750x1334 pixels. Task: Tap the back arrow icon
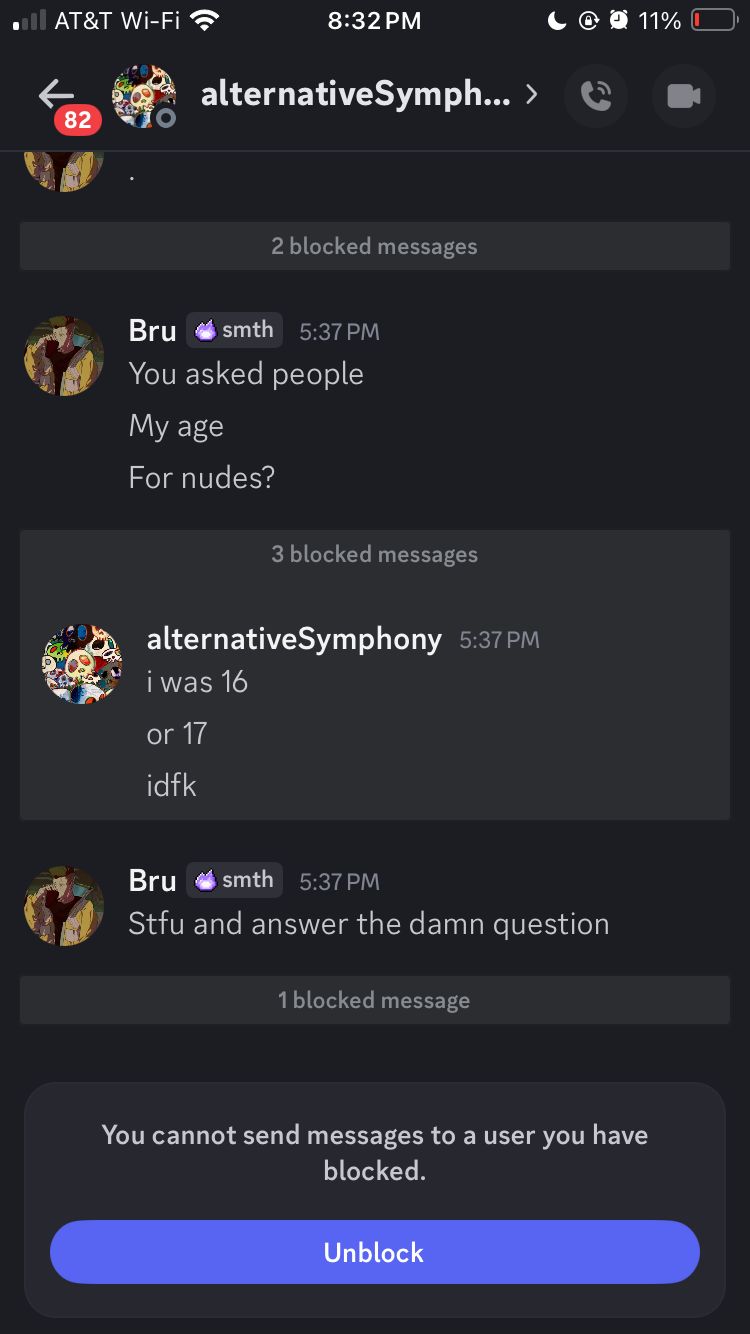[x=55, y=93]
